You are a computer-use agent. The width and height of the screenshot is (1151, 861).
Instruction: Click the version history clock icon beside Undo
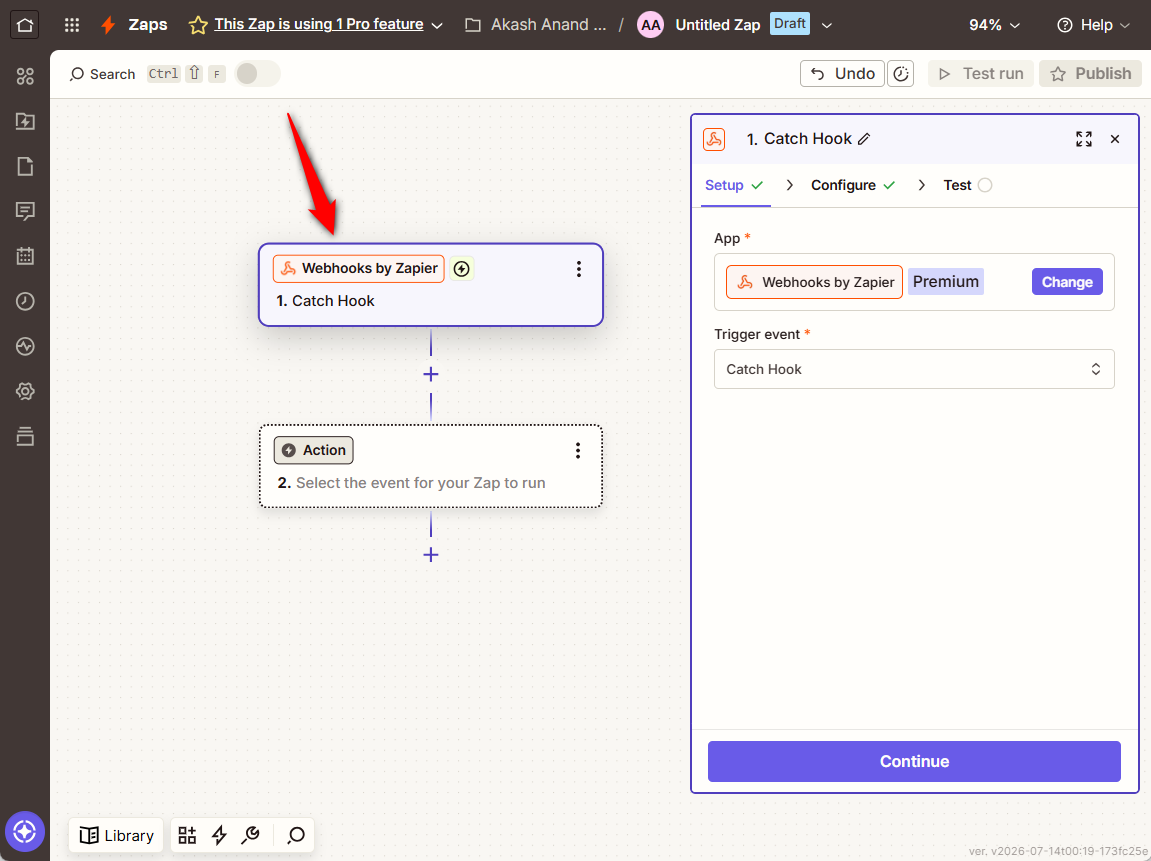(x=901, y=73)
